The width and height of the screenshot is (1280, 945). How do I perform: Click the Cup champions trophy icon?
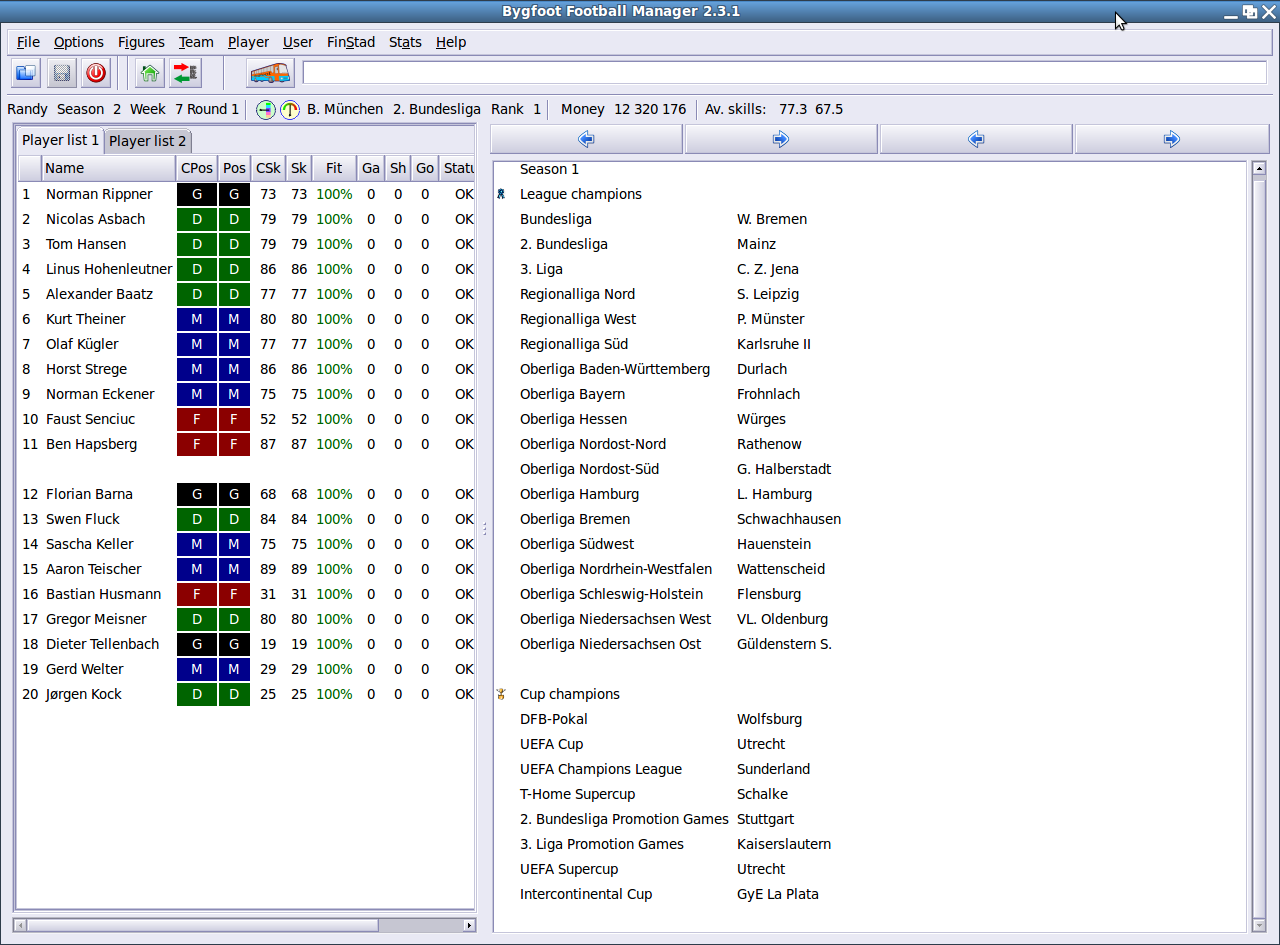point(501,694)
